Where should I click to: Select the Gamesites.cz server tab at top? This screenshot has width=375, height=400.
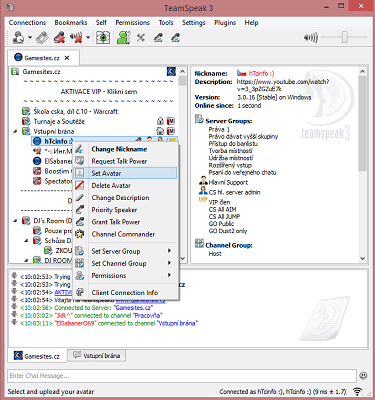(x=43, y=58)
